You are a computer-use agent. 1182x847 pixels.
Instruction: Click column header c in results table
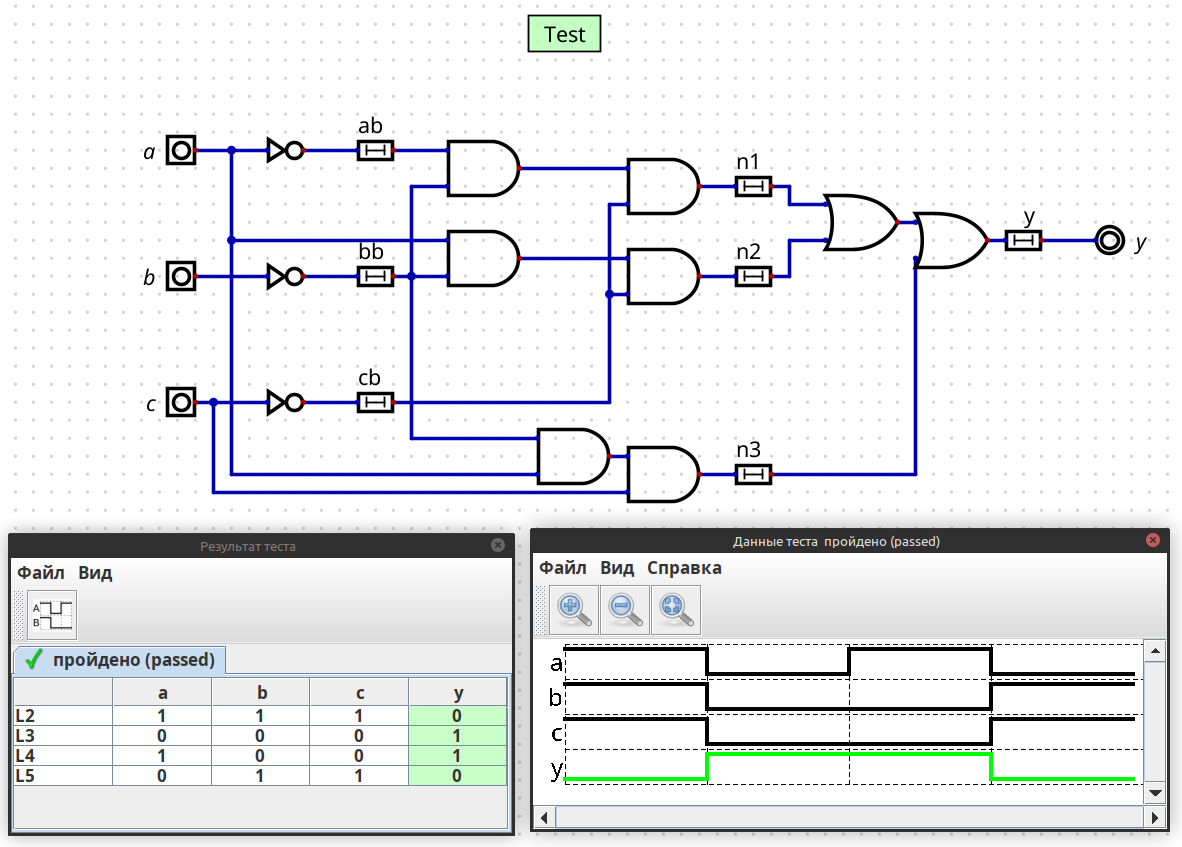click(x=360, y=693)
